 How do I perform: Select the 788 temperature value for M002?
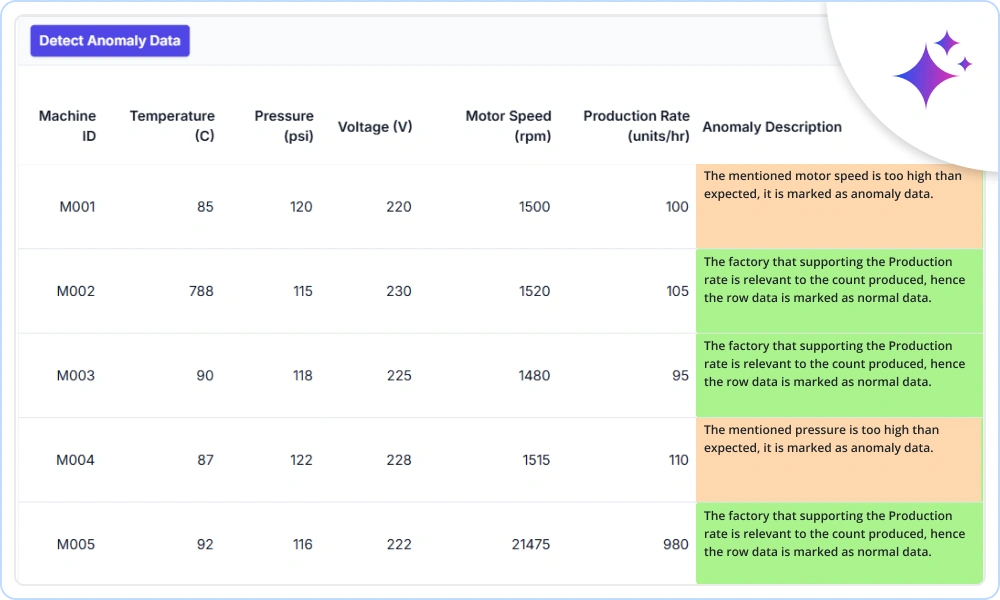pos(201,291)
